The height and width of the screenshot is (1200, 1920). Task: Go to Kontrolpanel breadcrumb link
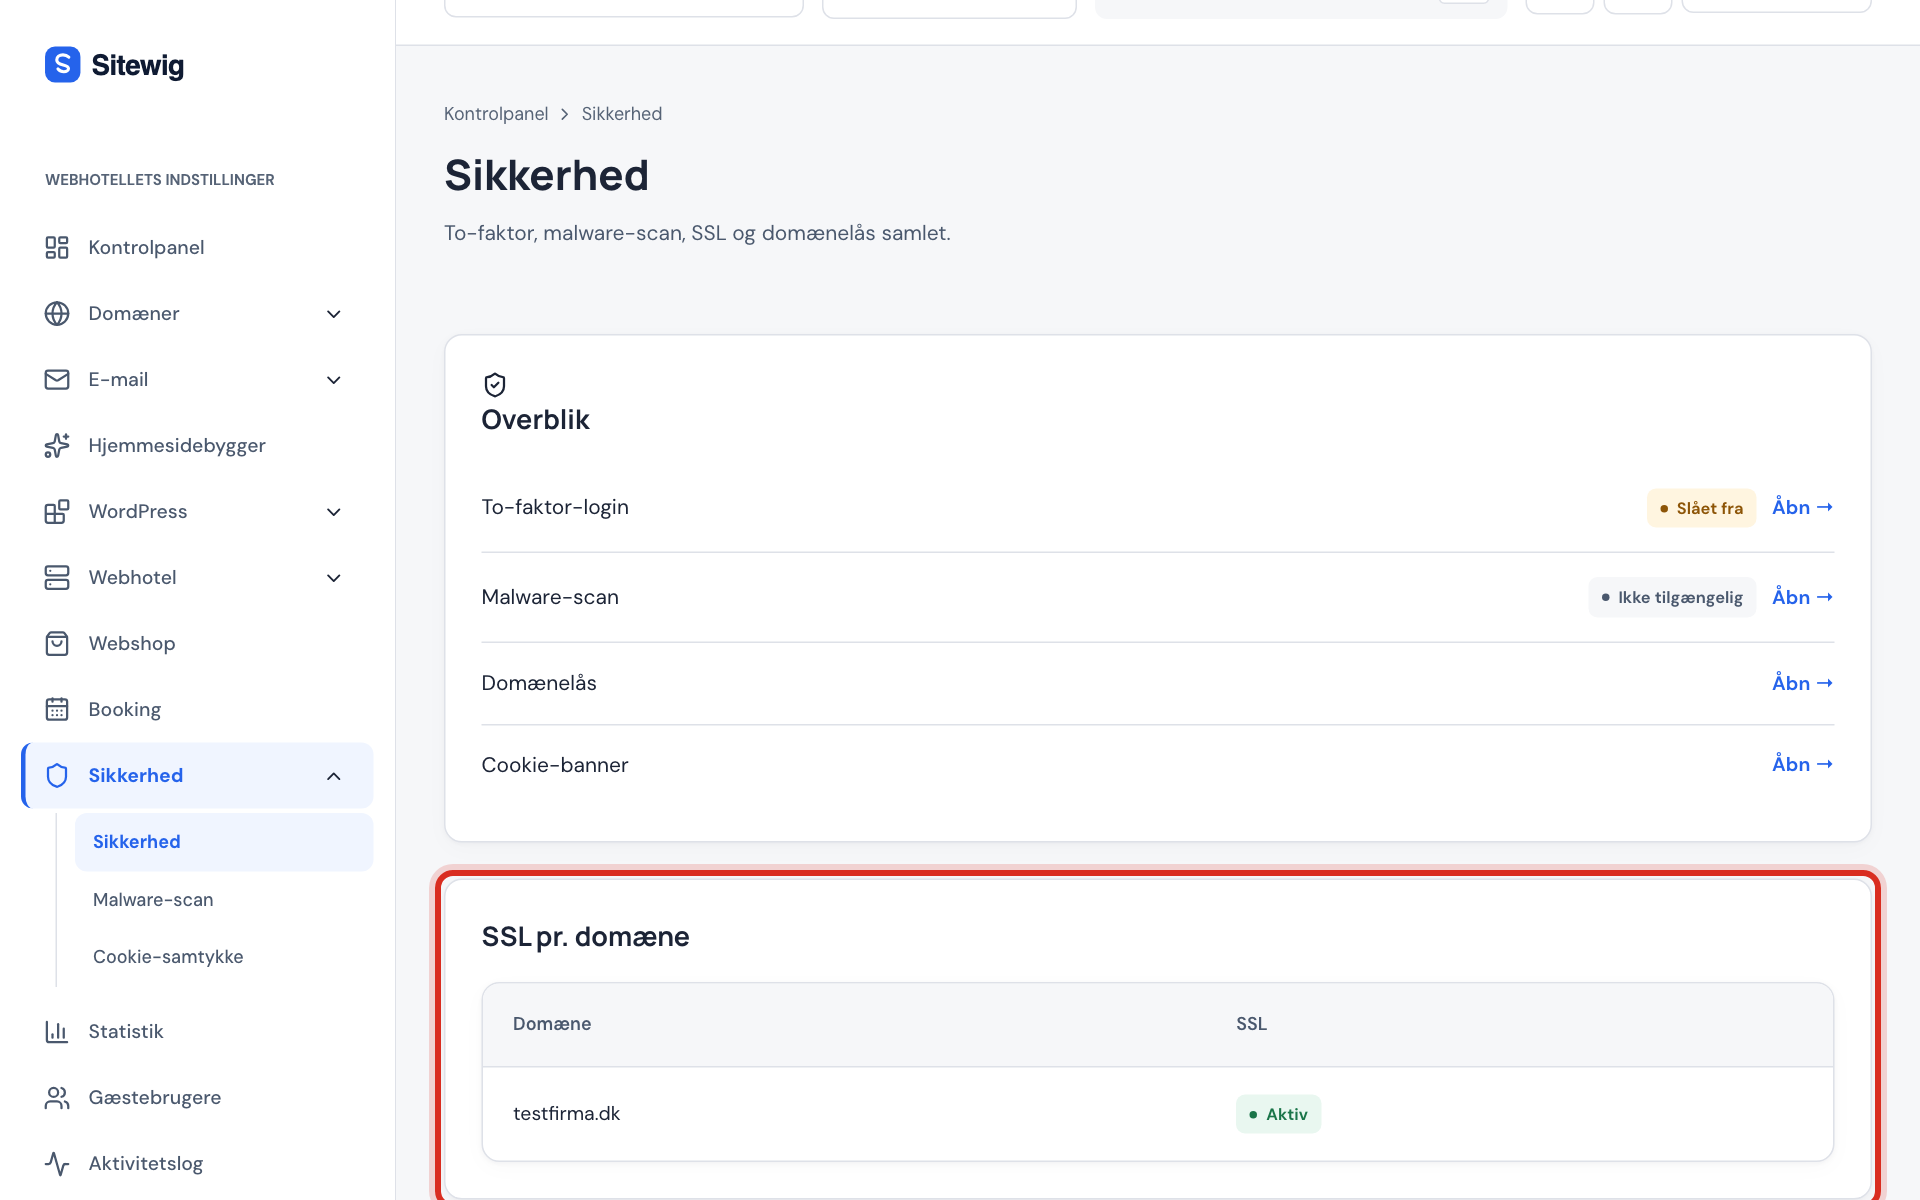pyautogui.click(x=496, y=114)
